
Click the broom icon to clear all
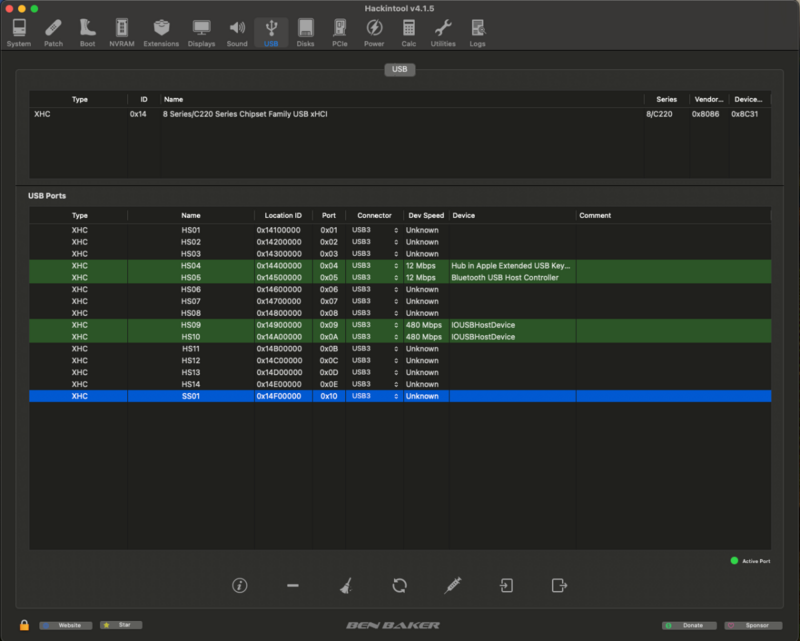coord(346,586)
